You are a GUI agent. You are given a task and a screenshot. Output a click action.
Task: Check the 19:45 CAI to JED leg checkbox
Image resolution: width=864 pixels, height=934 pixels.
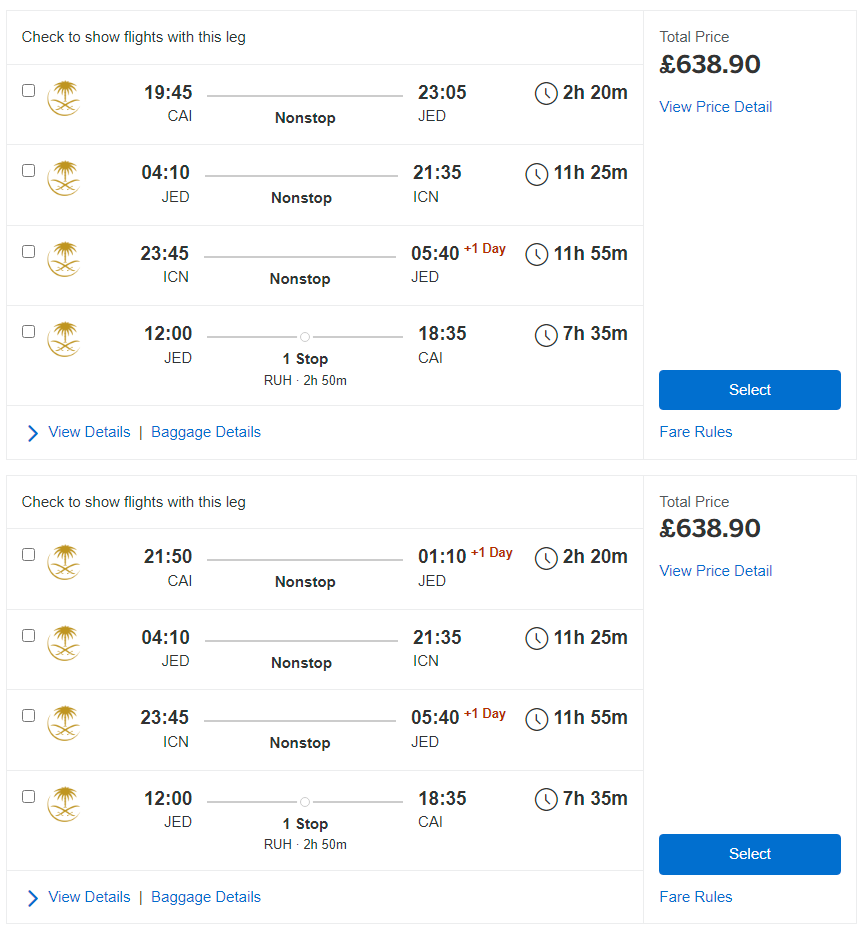[29, 91]
